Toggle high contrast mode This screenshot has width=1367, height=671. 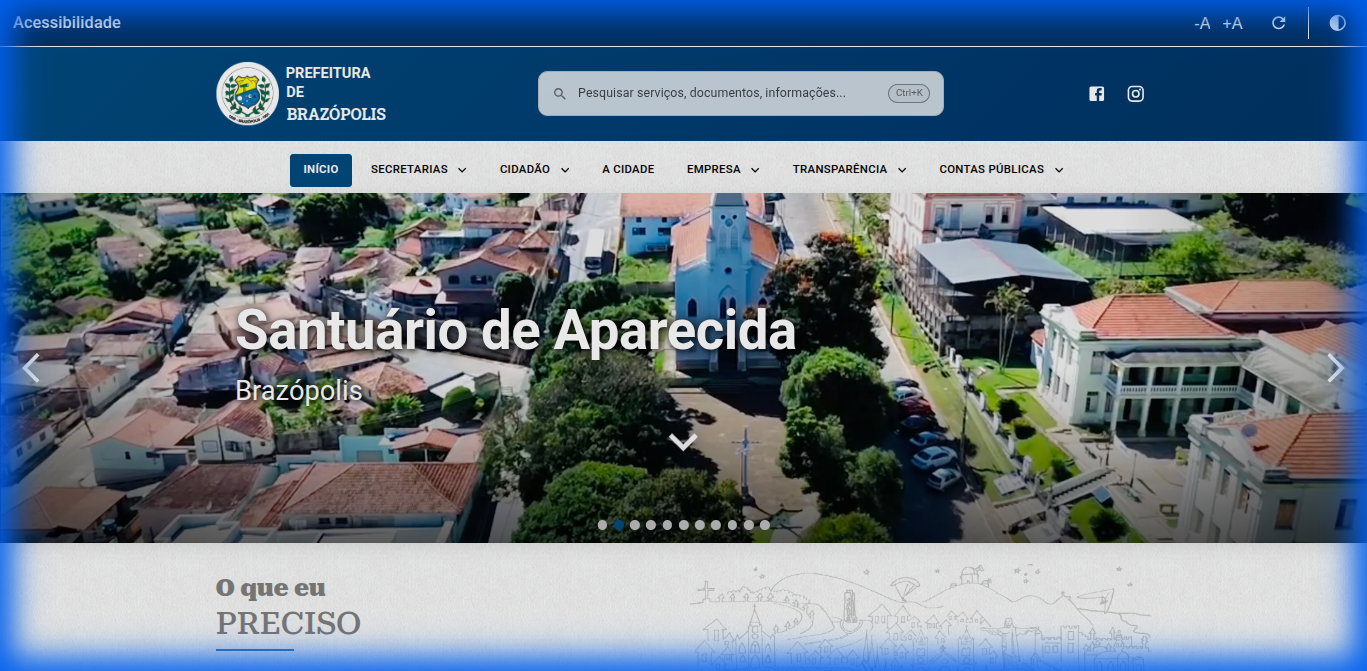coord(1337,22)
